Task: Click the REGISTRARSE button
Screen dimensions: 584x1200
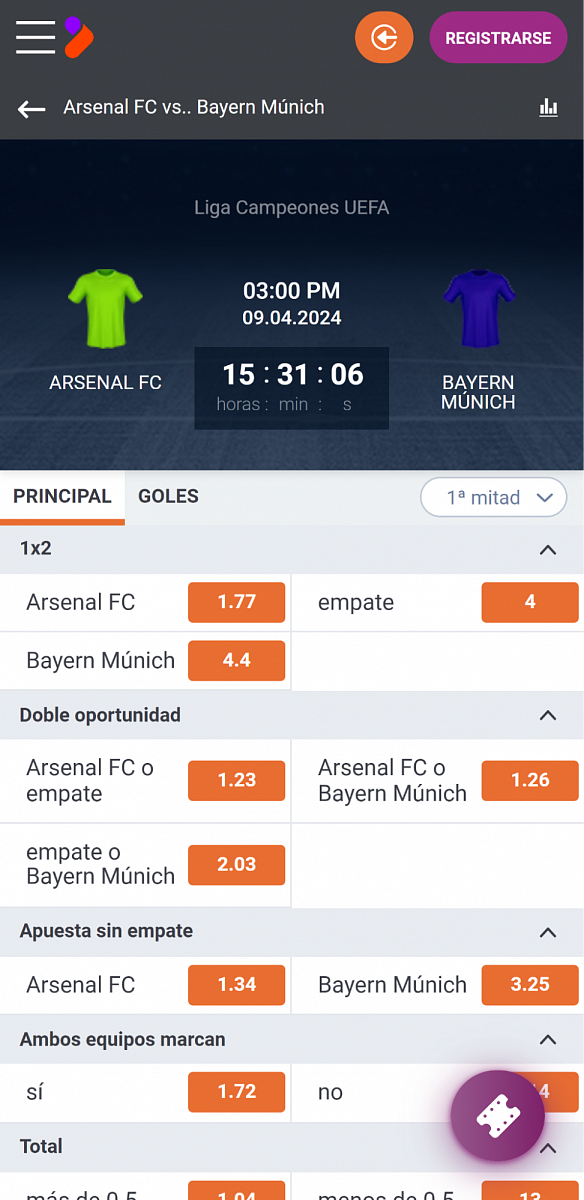Action: pos(498,38)
